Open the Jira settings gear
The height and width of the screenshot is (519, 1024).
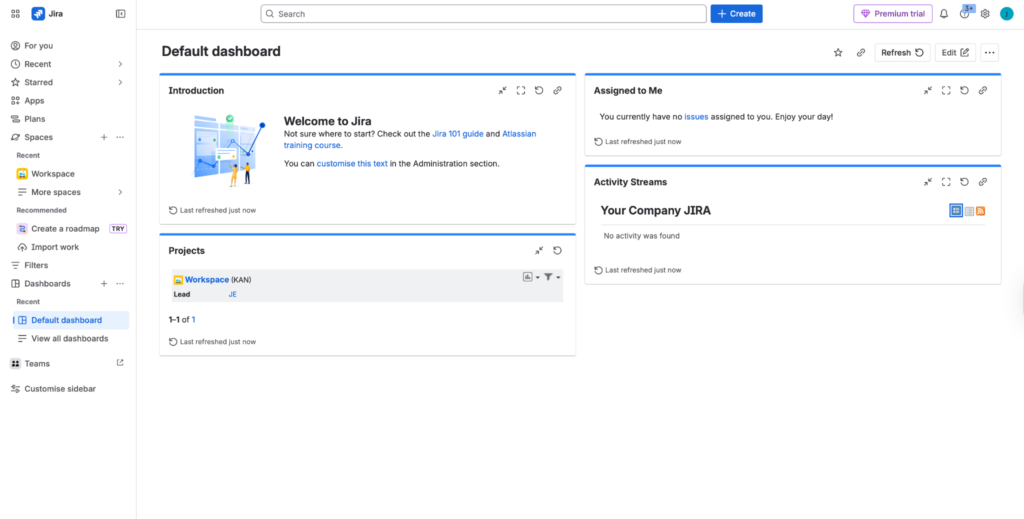pyautogui.click(x=985, y=14)
